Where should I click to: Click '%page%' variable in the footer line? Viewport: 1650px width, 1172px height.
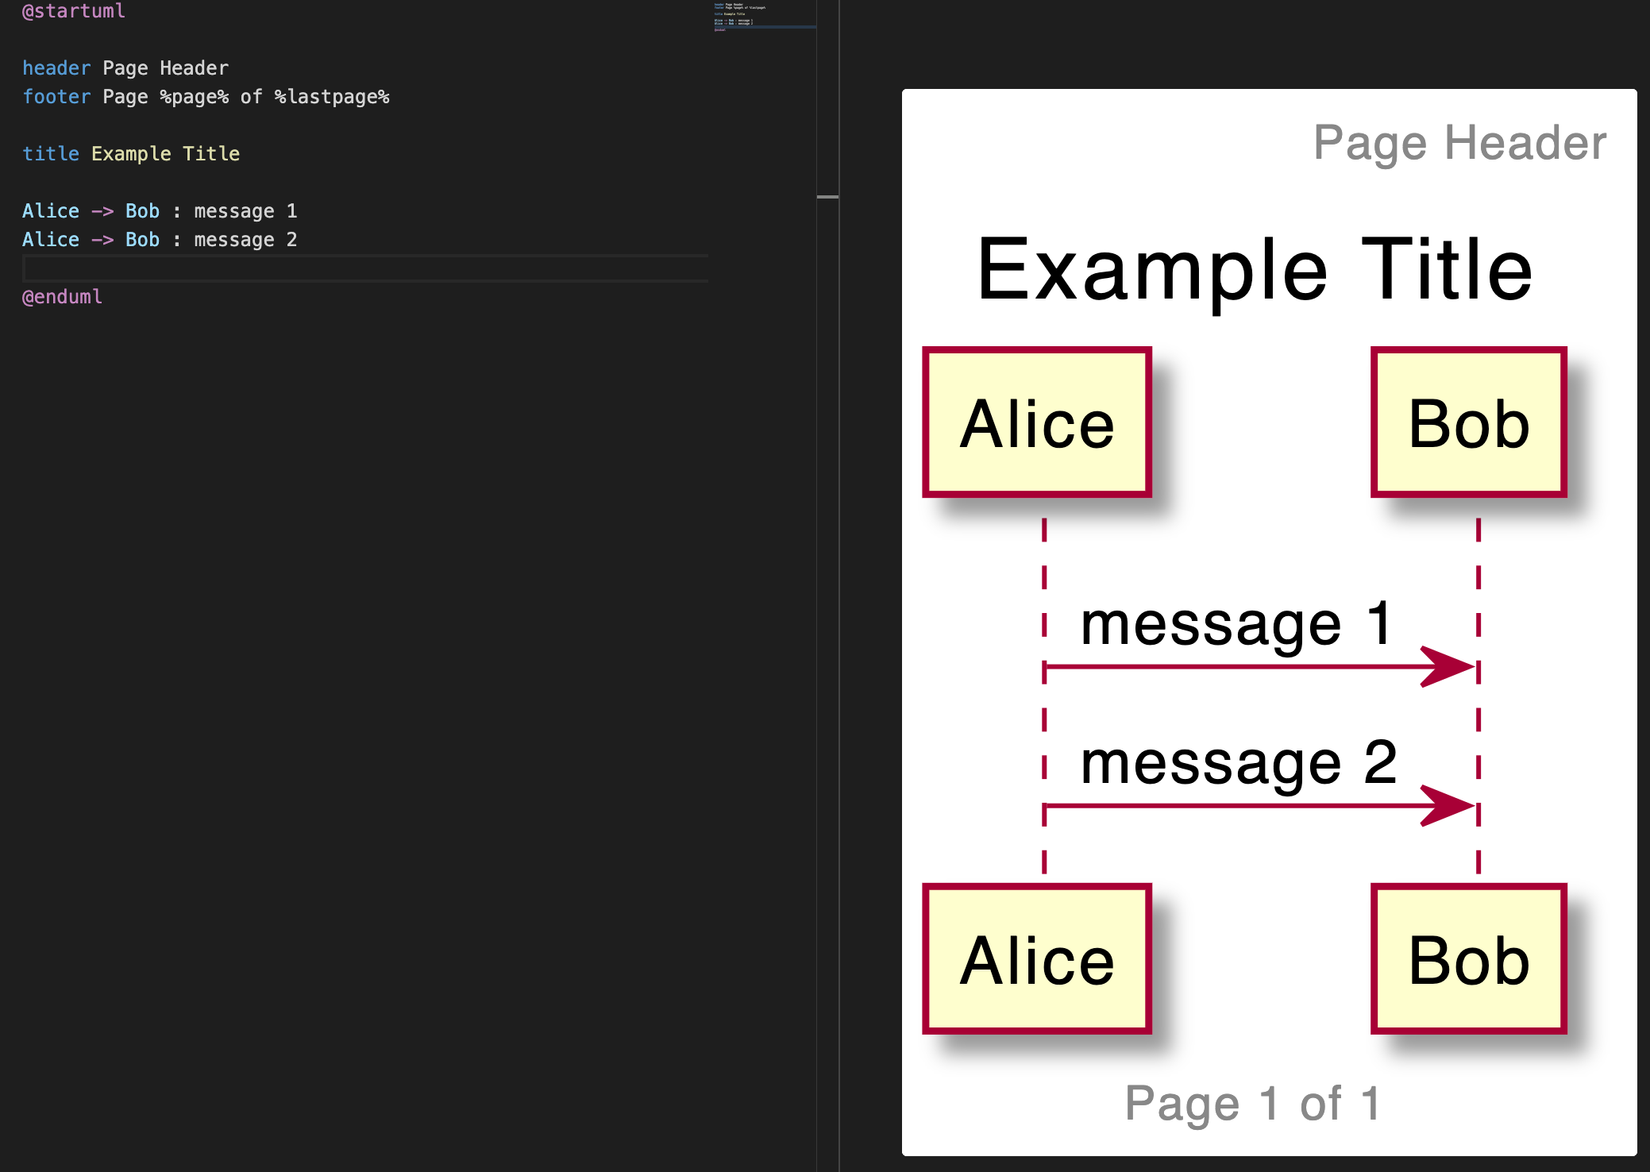[194, 97]
